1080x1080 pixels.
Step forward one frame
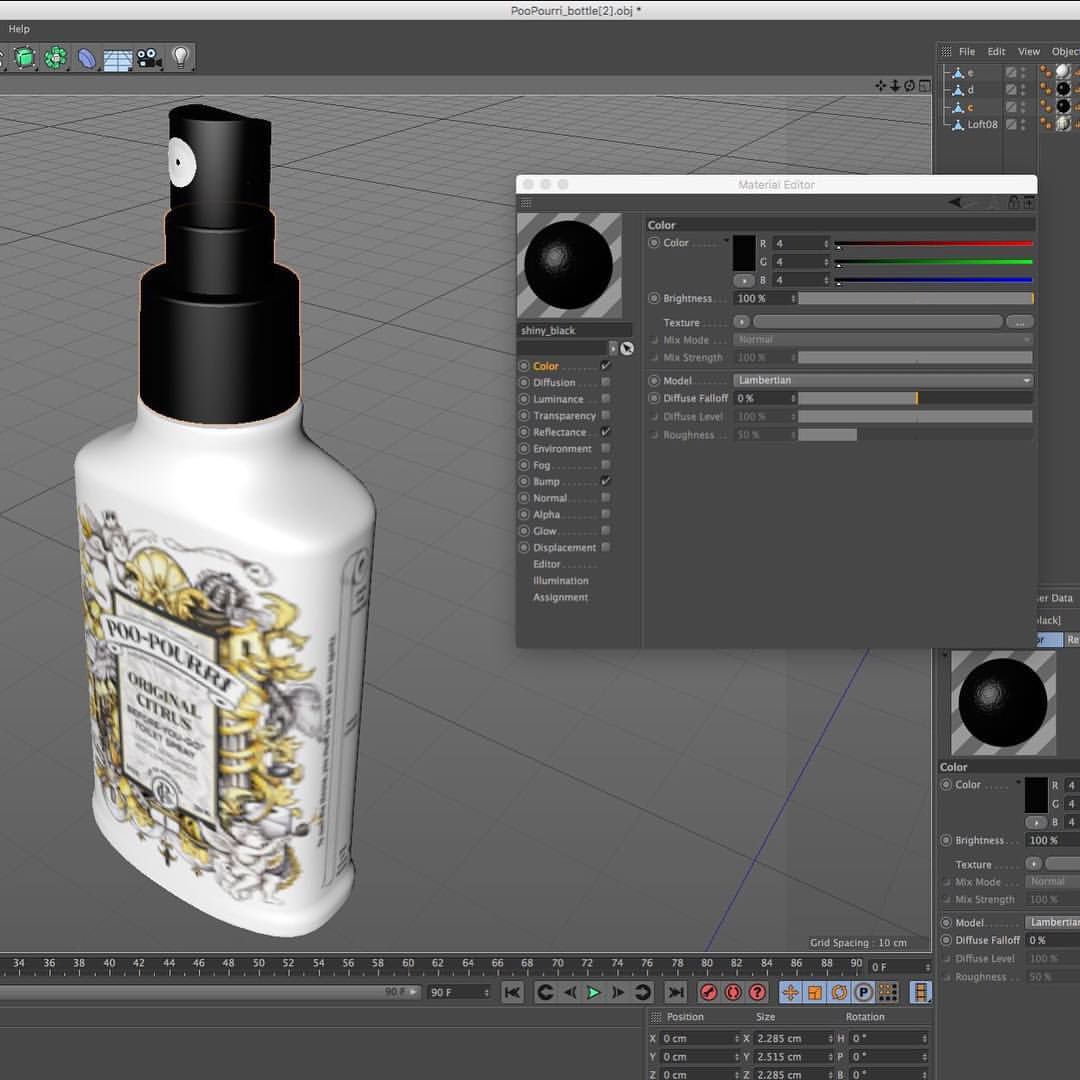point(618,992)
